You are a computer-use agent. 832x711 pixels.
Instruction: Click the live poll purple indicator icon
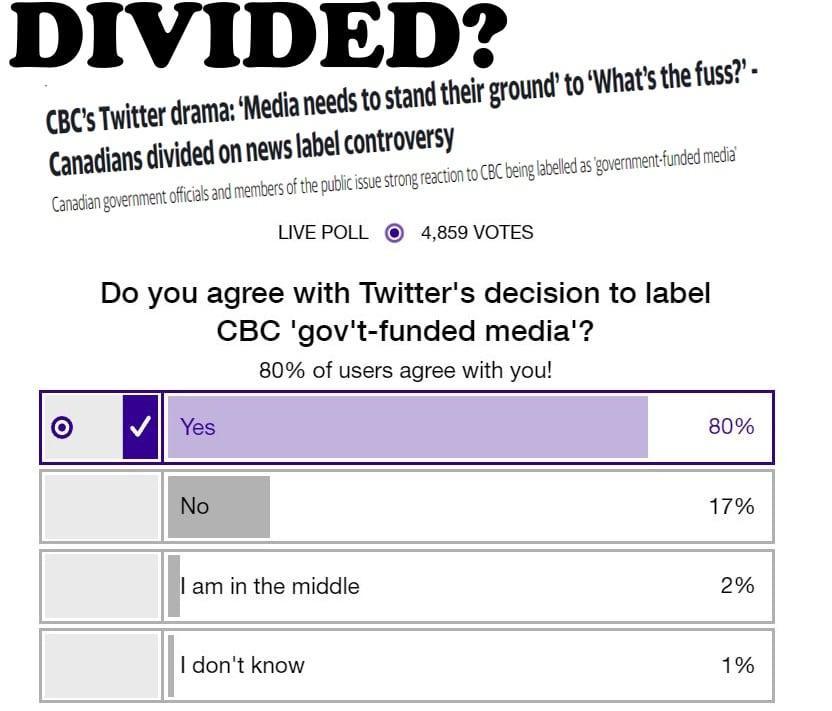(x=394, y=232)
